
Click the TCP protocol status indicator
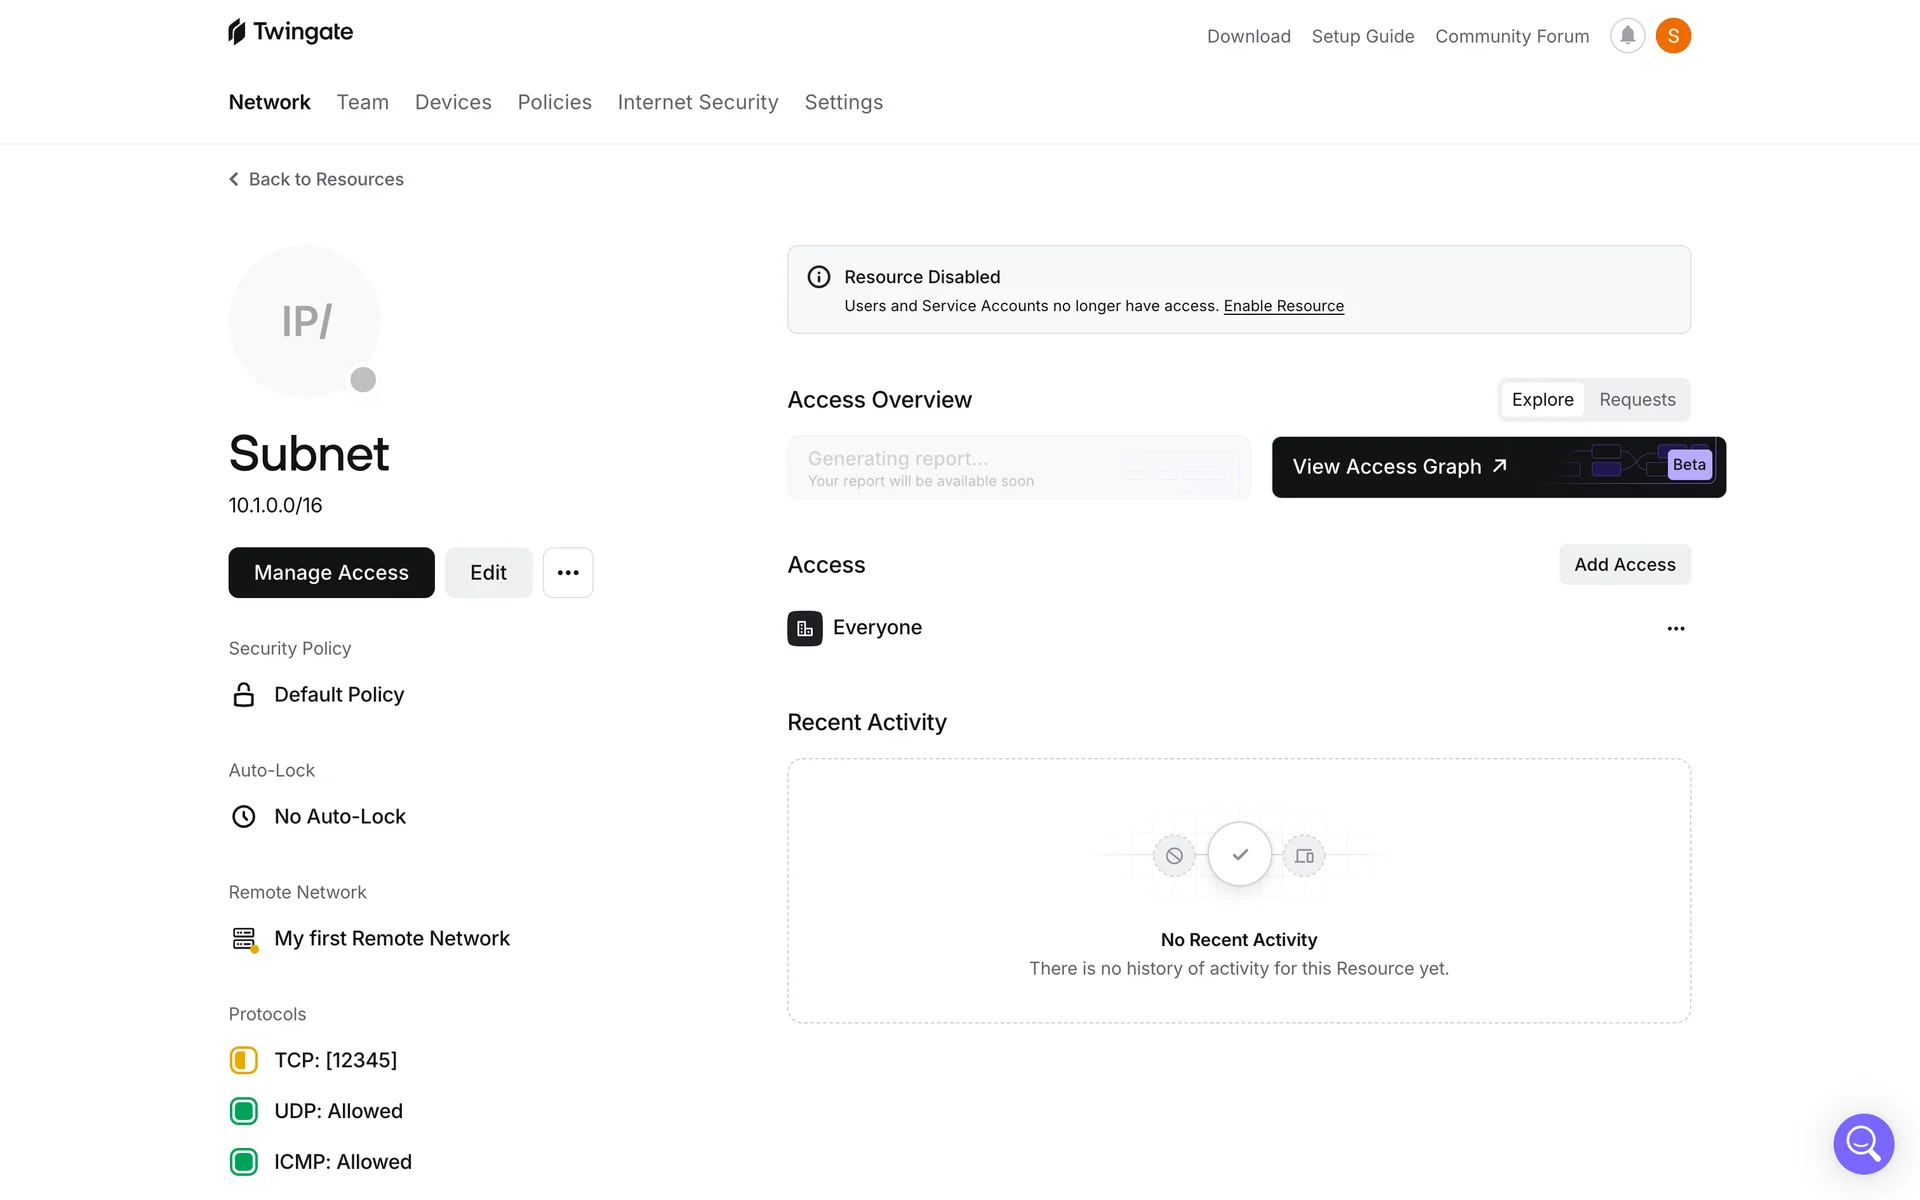(x=243, y=1060)
